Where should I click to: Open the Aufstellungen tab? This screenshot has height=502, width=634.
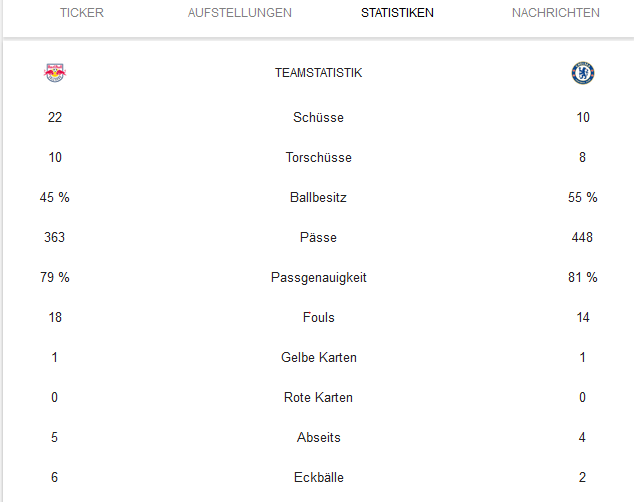tap(239, 13)
